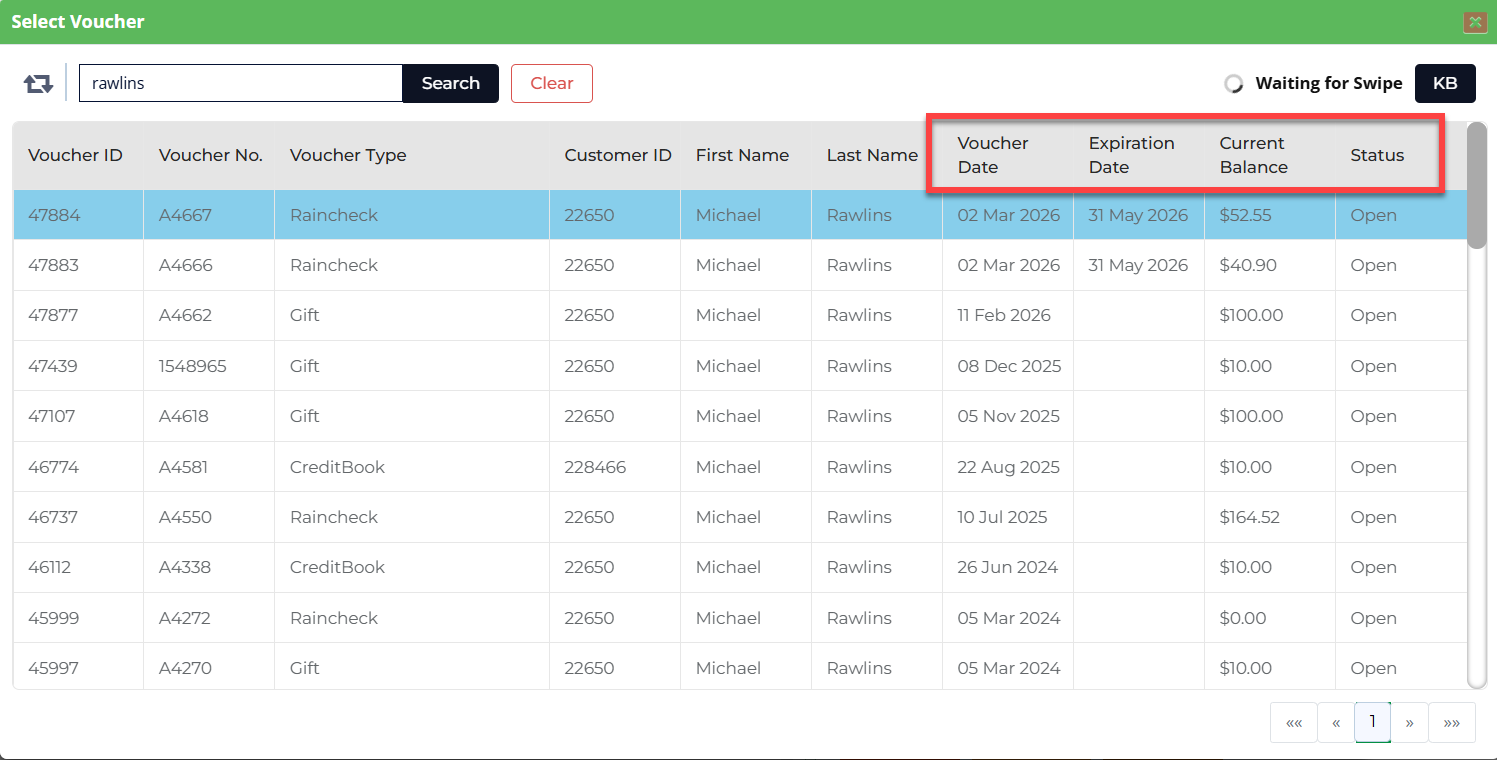Jump to the last results page

tap(1452, 723)
